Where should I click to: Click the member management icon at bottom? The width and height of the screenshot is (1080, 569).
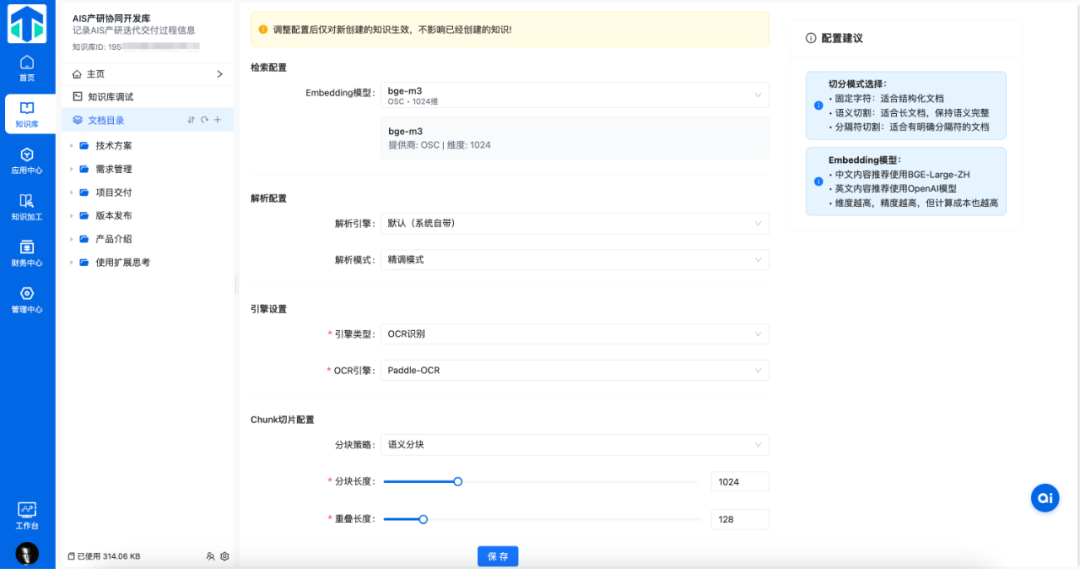click(210, 556)
